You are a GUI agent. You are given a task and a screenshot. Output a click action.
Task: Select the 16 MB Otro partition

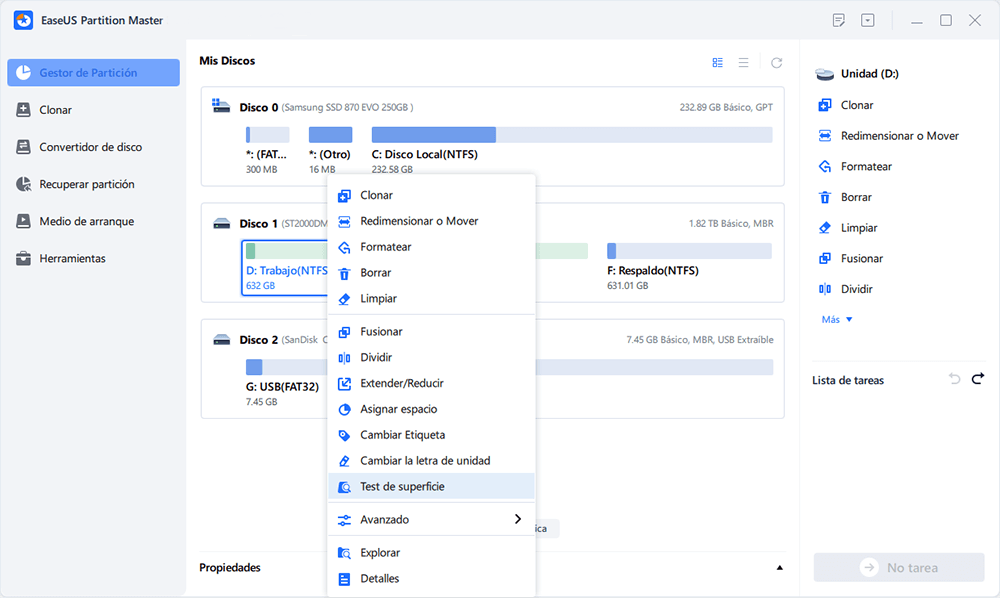tap(330, 135)
